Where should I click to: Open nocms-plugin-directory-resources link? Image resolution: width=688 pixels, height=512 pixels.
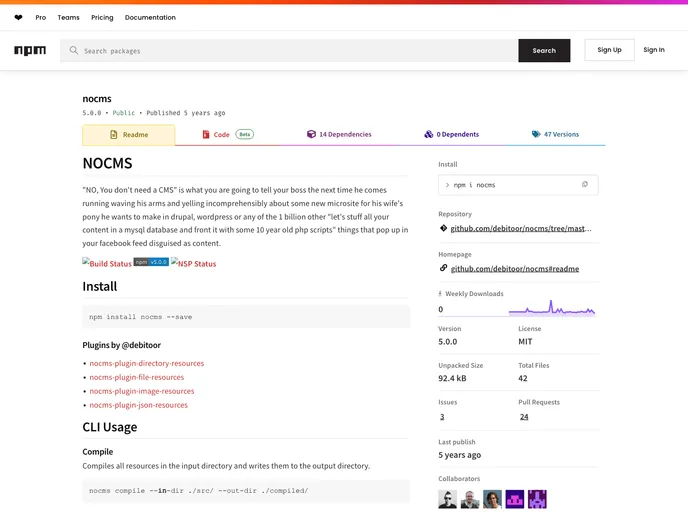click(x=147, y=363)
